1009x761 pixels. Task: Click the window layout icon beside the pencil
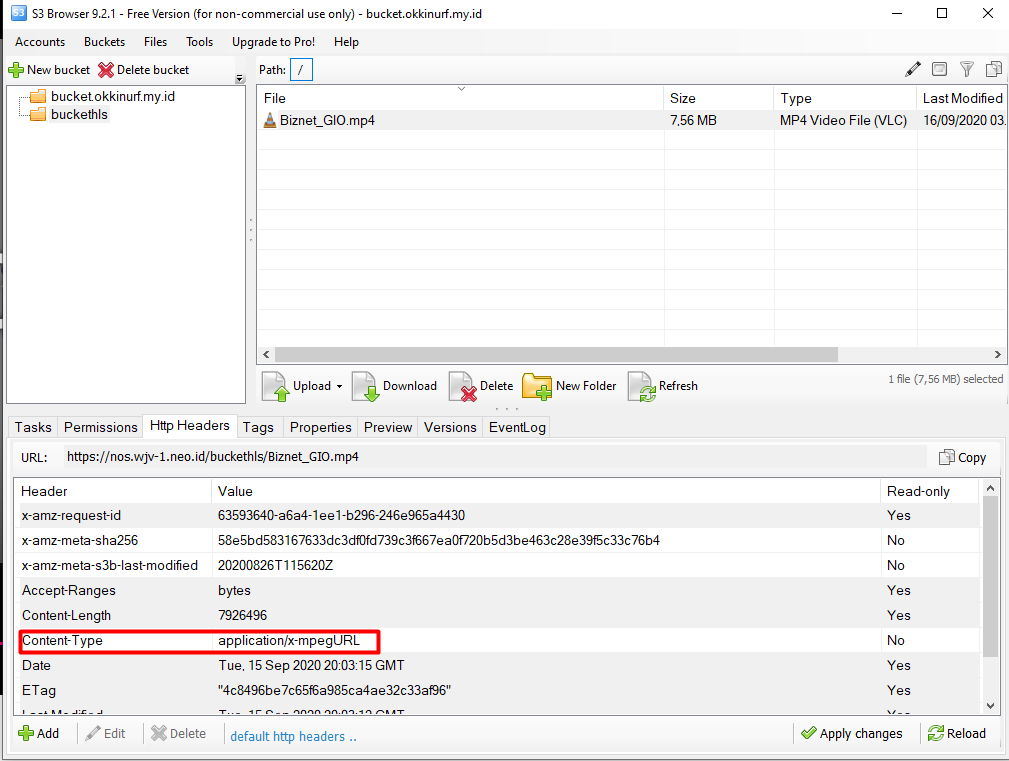[x=940, y=69]
